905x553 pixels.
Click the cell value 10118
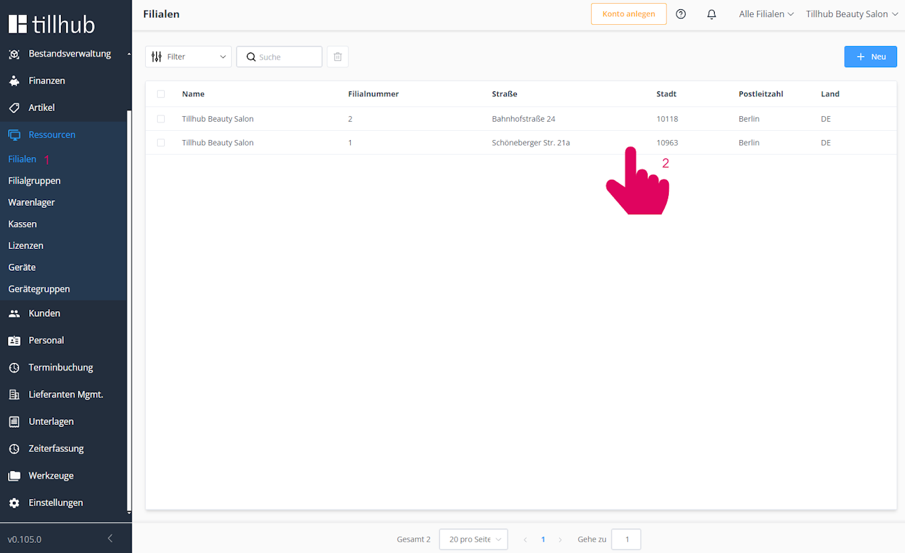(x=667, y=119)
